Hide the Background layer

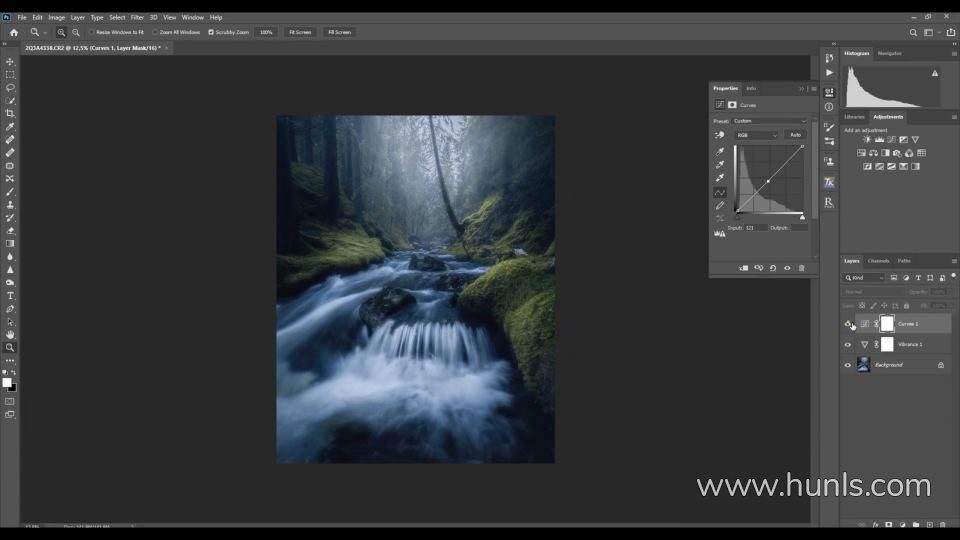(x=848, y=365)
